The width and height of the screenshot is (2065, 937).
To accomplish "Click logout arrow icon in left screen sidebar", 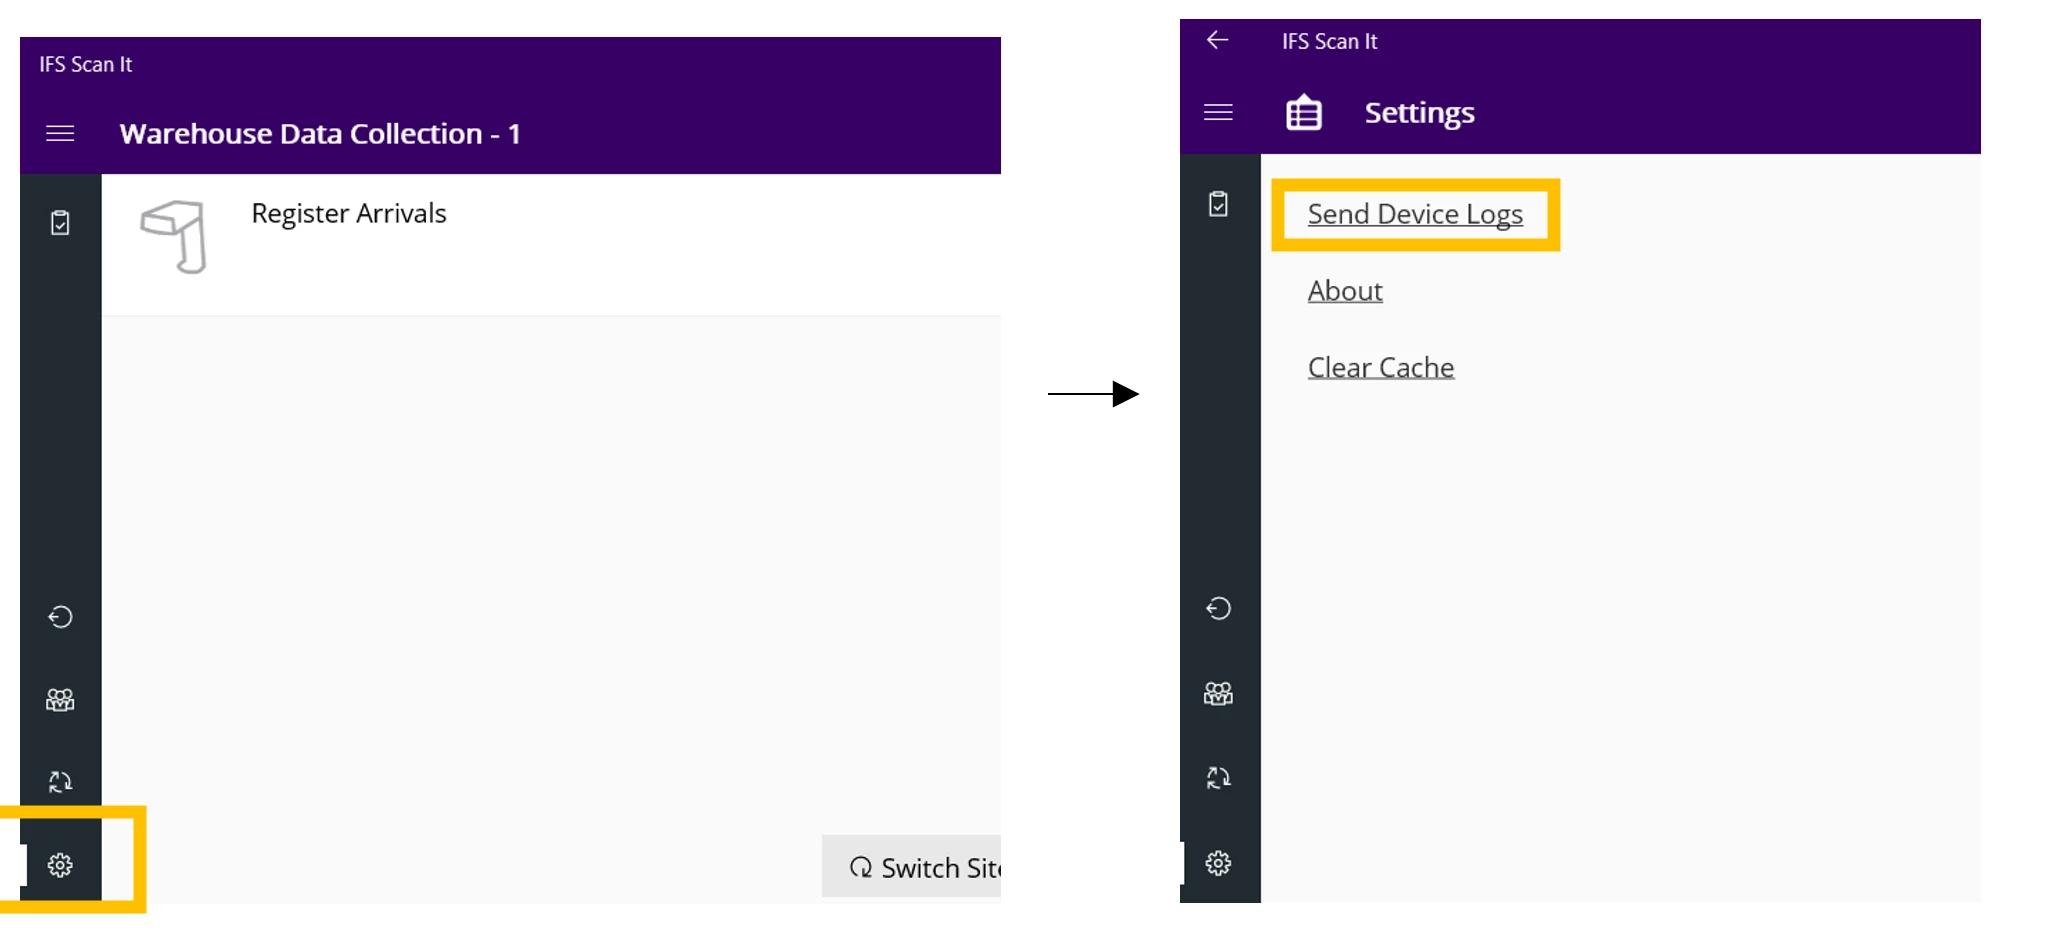I will (x=60, y=616).
